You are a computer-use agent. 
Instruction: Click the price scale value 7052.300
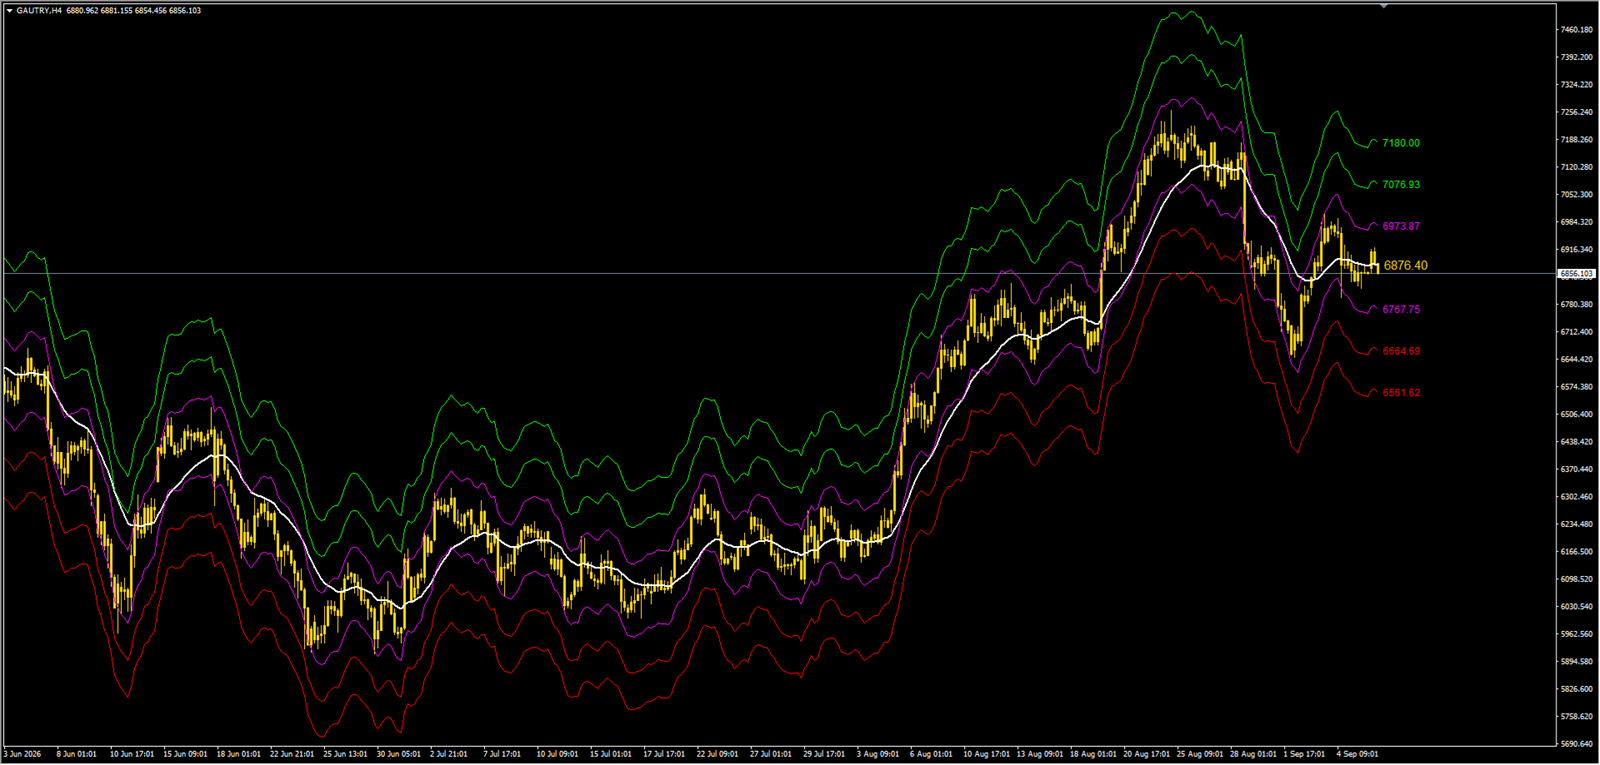[x=1576, y=195]
